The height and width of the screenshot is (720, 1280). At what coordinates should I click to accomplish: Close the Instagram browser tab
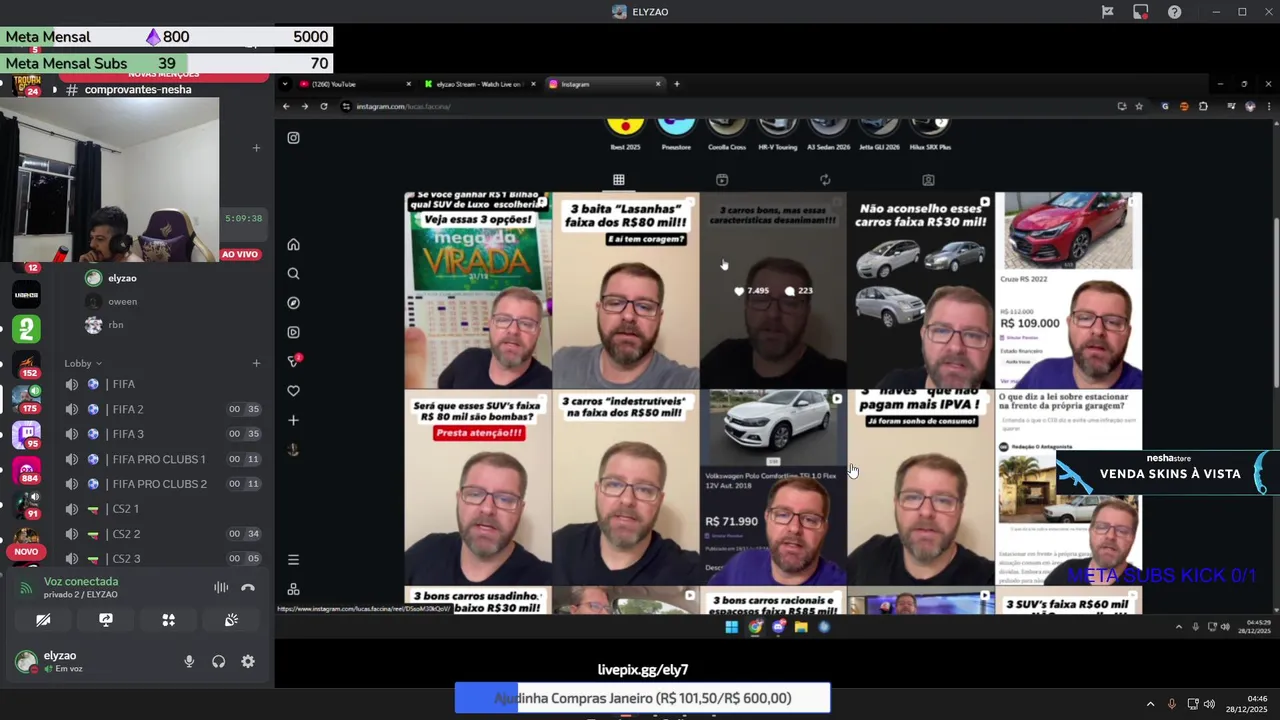[x=658, y=84]
